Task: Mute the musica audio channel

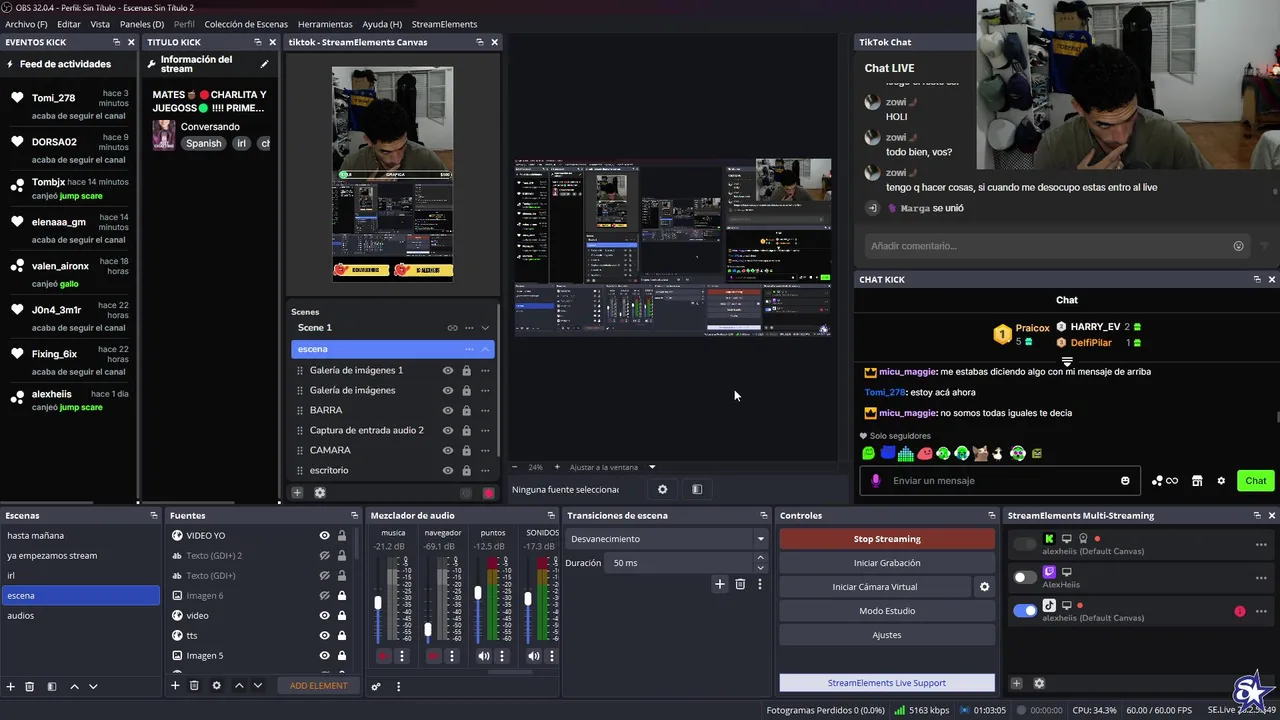Action: [x=383, y=656]
